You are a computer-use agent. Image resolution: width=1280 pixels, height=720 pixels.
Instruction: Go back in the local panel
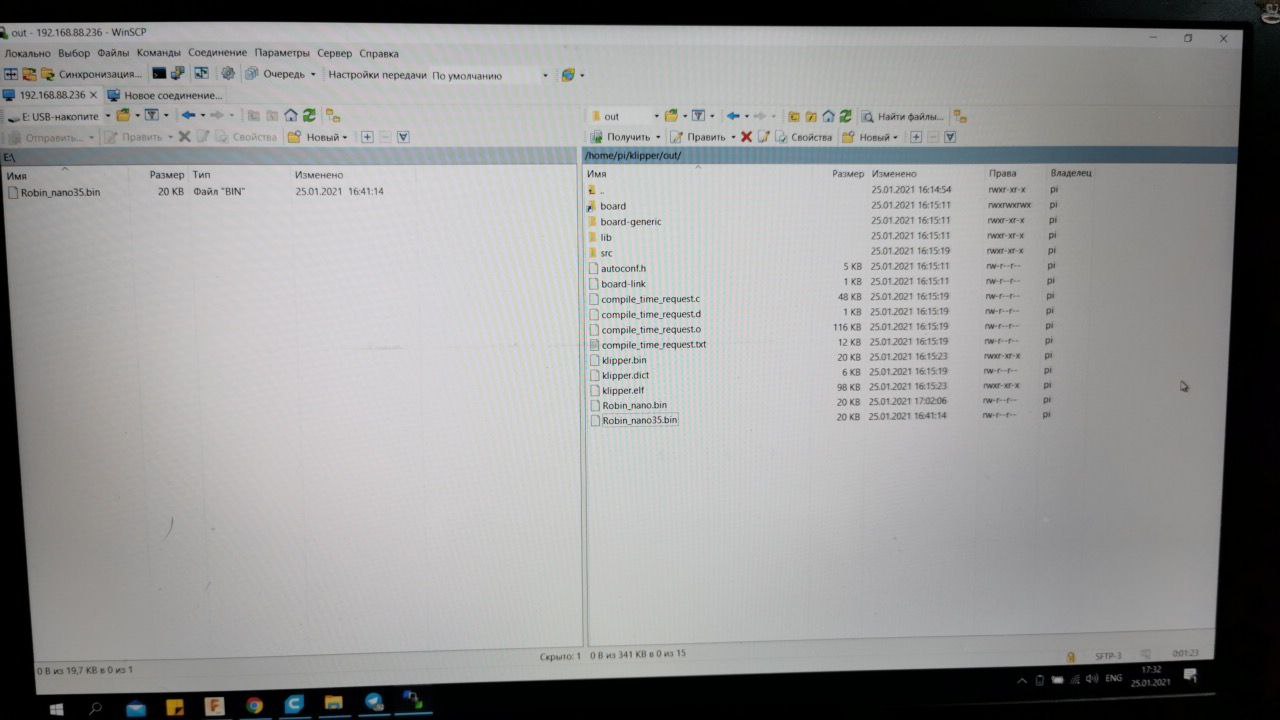click(x=187, y=115)
